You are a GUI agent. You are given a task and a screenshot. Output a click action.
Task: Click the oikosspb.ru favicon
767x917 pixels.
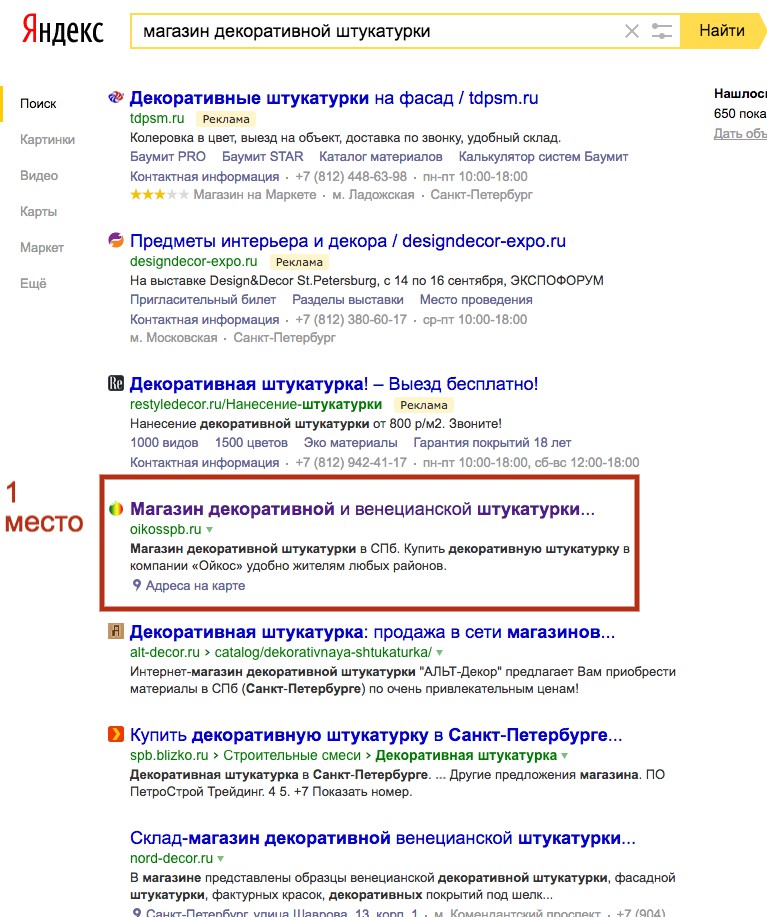click(115, 509)
